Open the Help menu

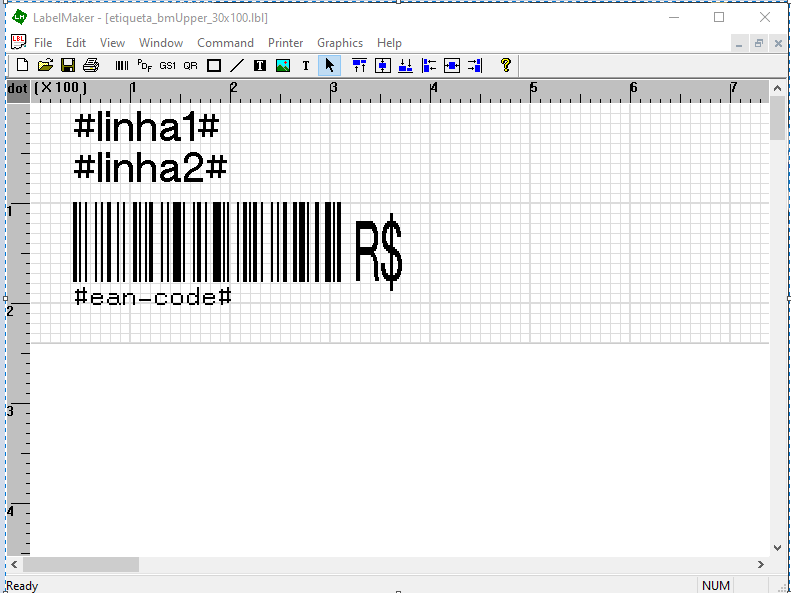[x=389, y=43]
